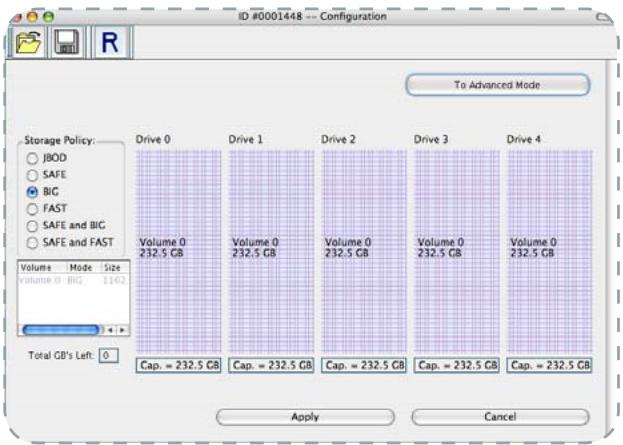The image size is (623, 445).
Task: Select the SAFE storage policy
Action: [32, 175]
